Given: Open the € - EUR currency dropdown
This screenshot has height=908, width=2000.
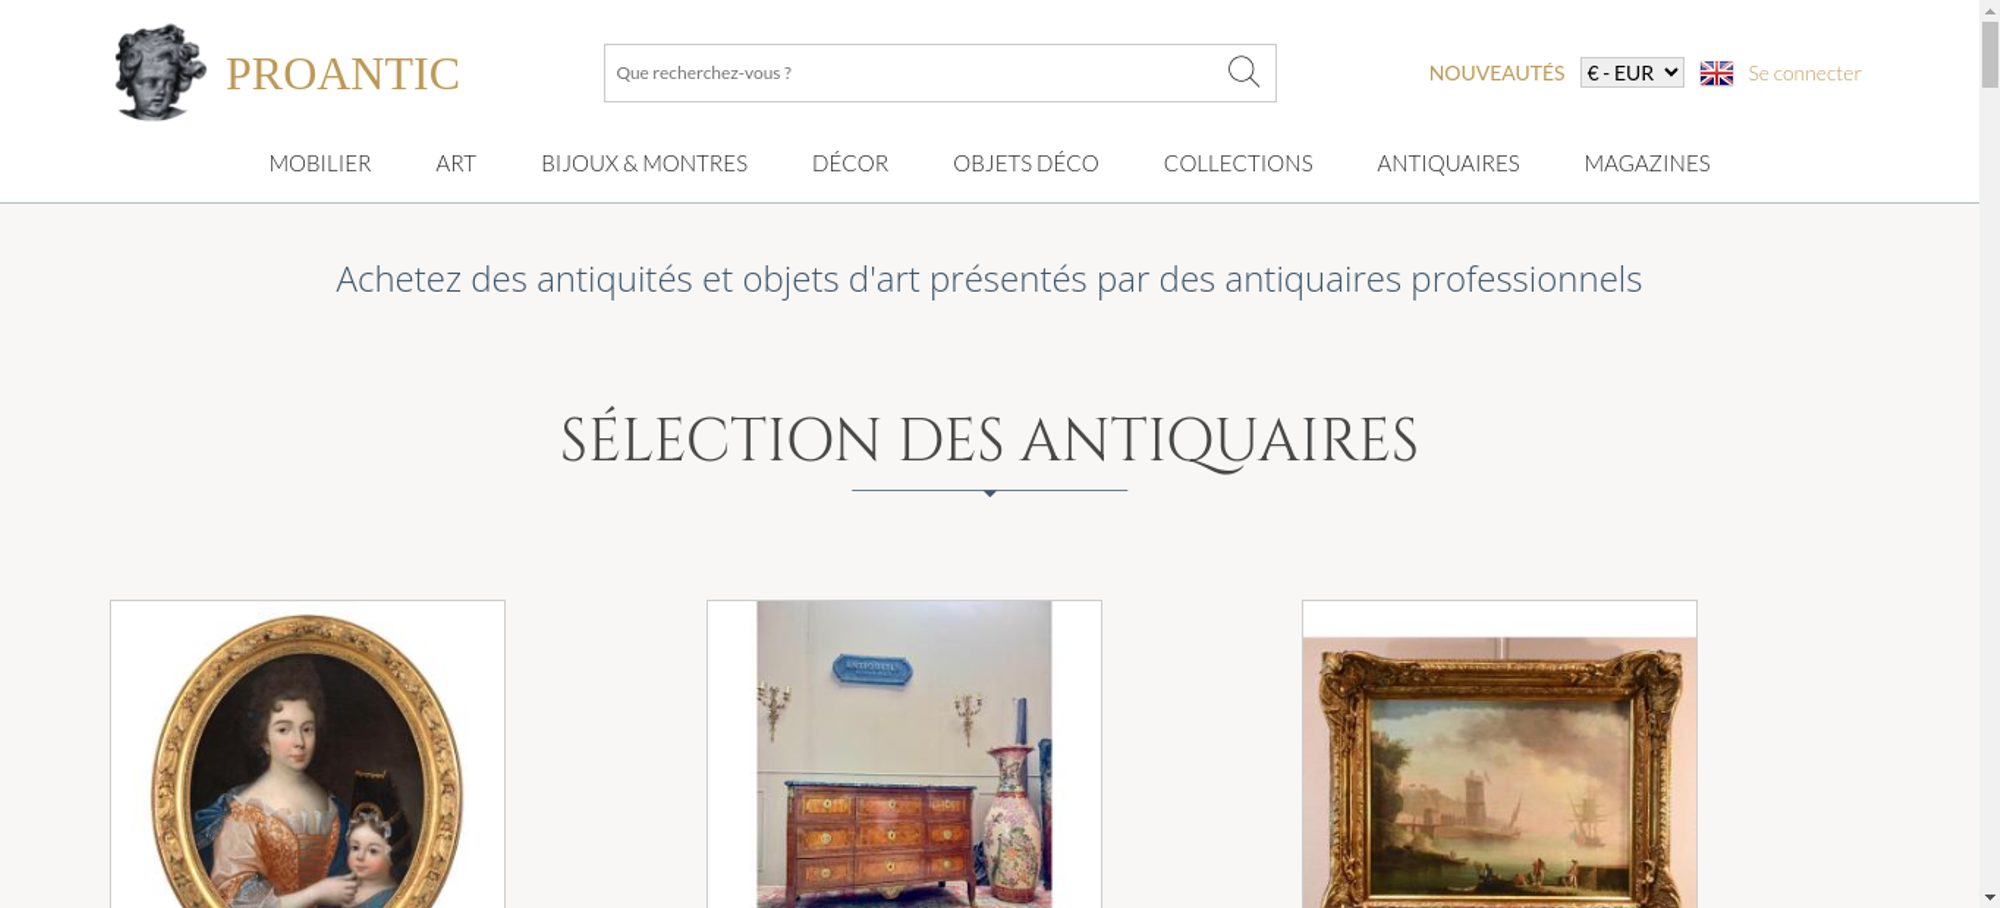Looking at the screenshot, I should [1632, 73].
